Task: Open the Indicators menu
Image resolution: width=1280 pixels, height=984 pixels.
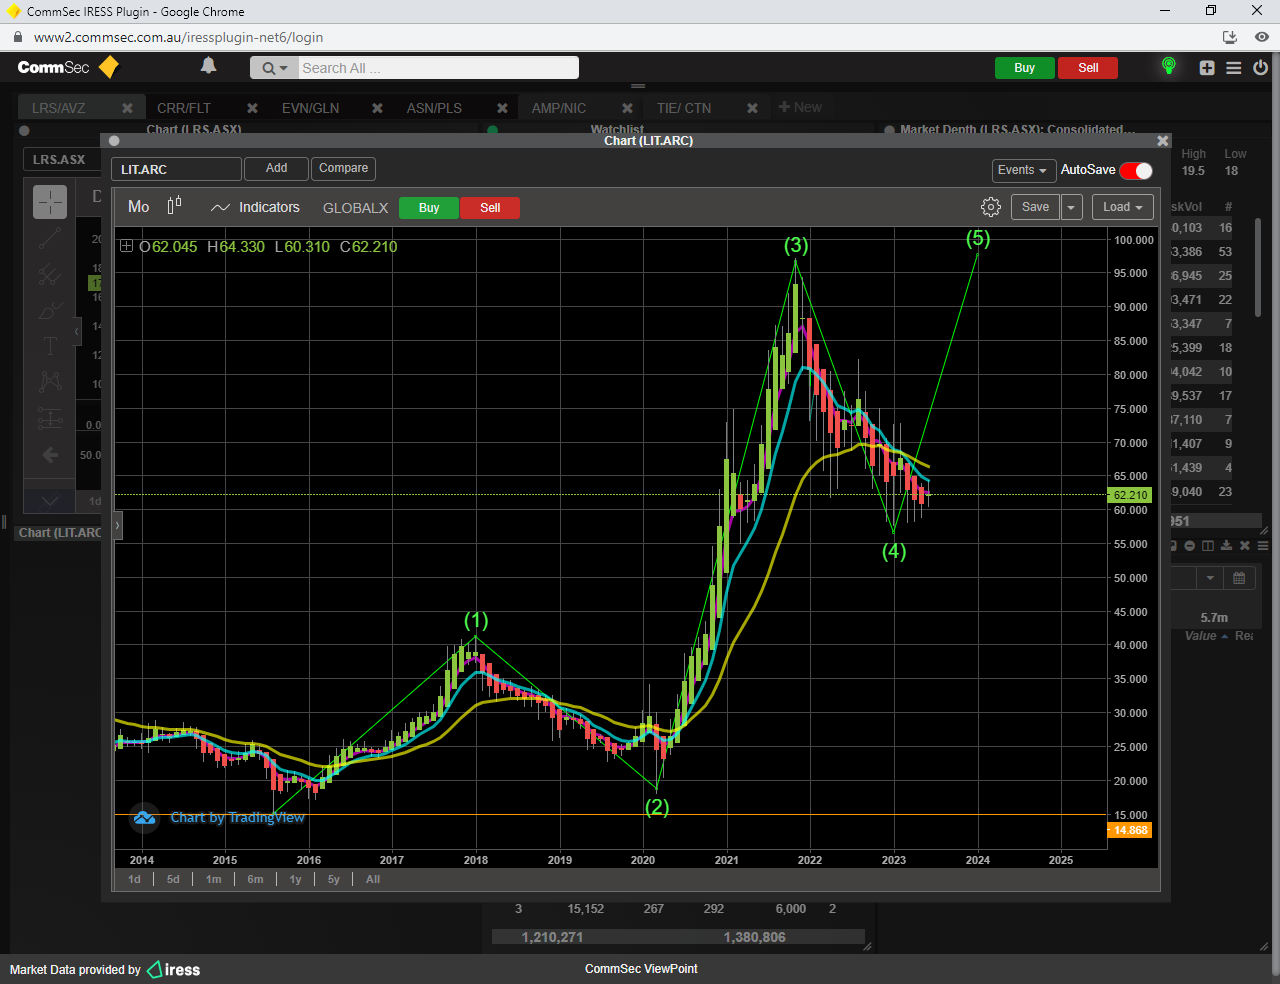Action: coord(256,207)
